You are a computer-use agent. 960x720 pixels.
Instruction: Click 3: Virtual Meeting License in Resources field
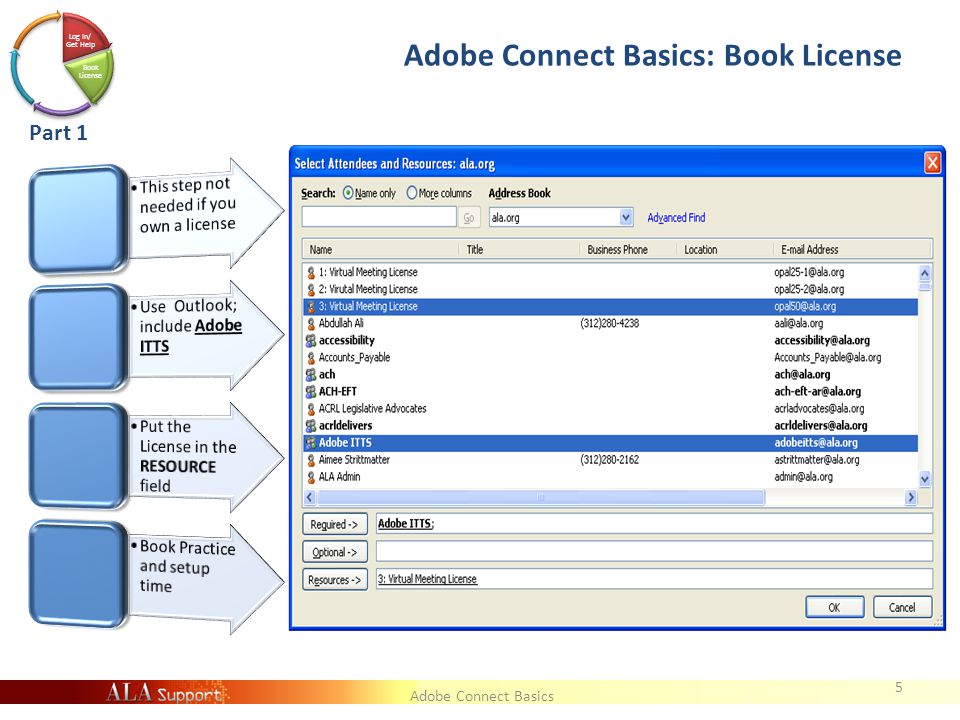(x=427, y=579)
